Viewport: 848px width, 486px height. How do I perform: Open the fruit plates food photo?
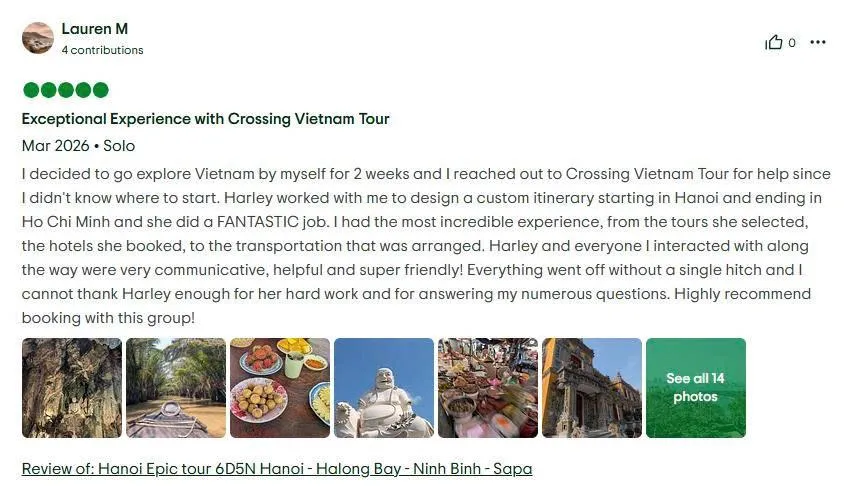click(280, 388)
